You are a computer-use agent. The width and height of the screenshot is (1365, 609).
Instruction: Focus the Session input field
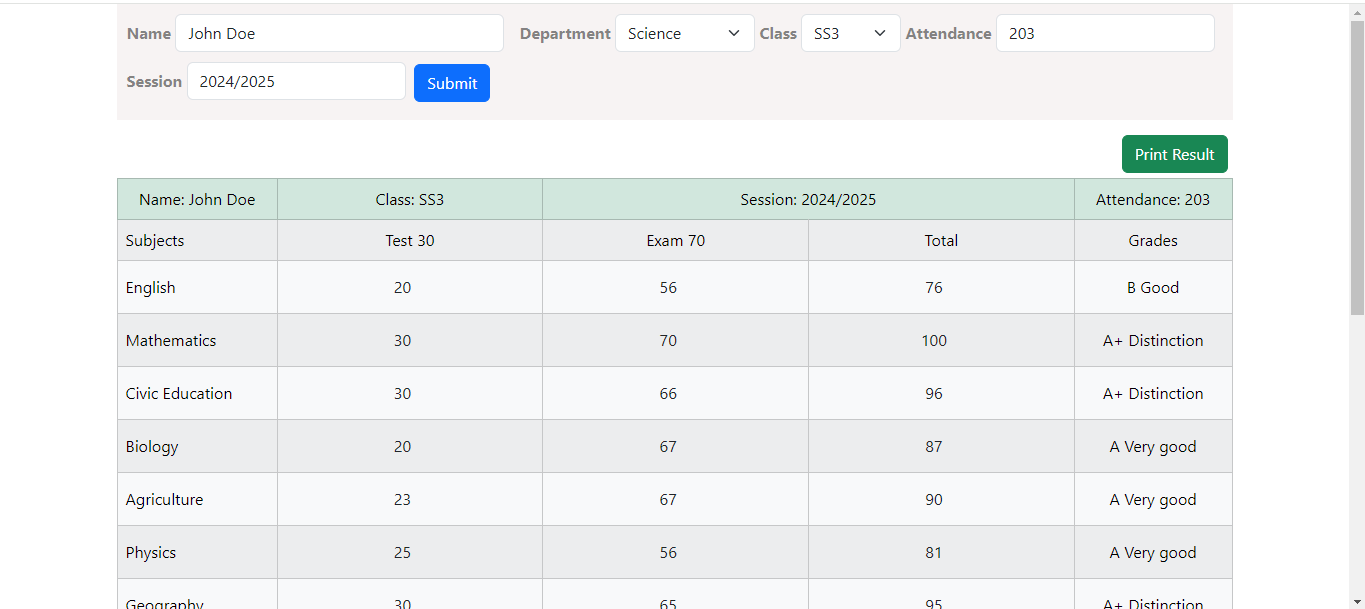click(x=296, y=81)
